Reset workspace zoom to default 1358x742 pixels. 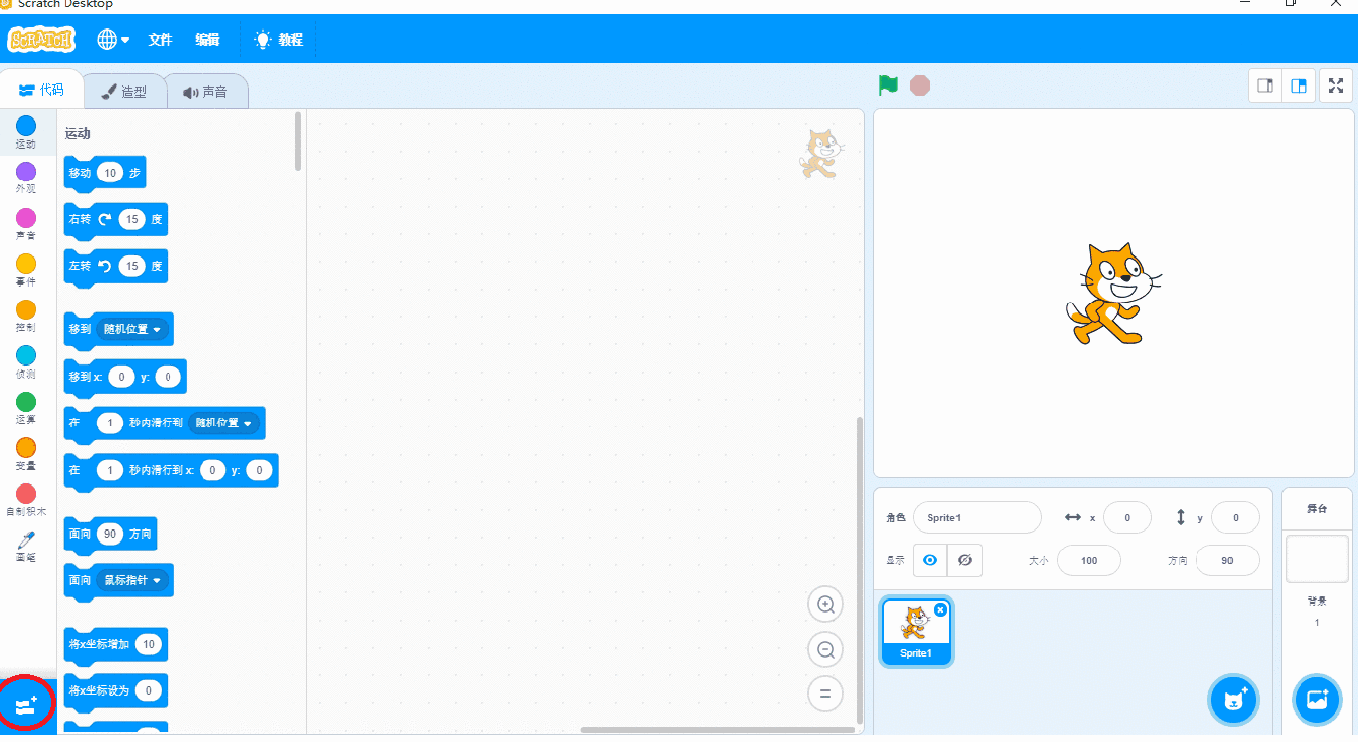pos(826,693)
